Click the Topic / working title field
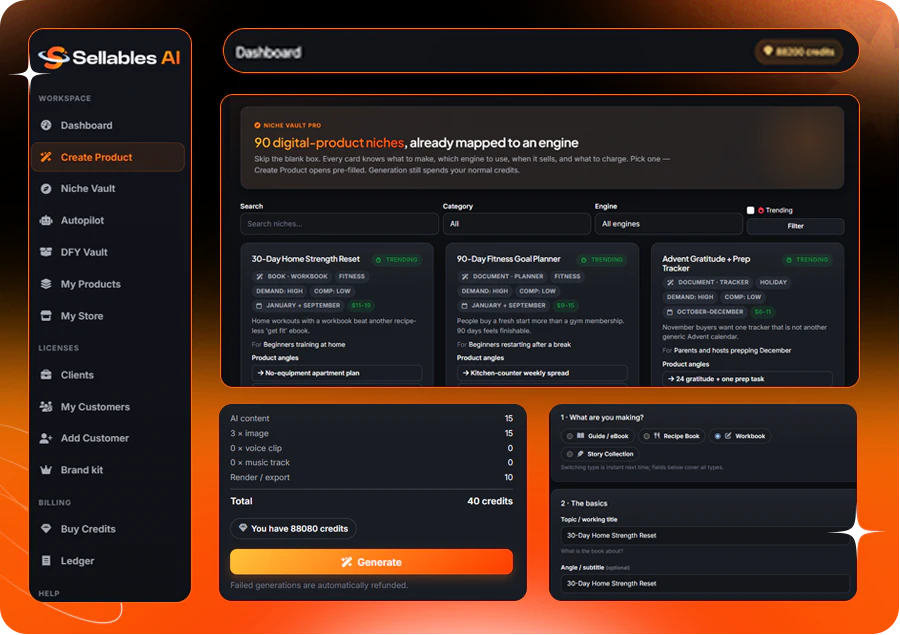The image size is (900, 635). [x=705, y=535]
